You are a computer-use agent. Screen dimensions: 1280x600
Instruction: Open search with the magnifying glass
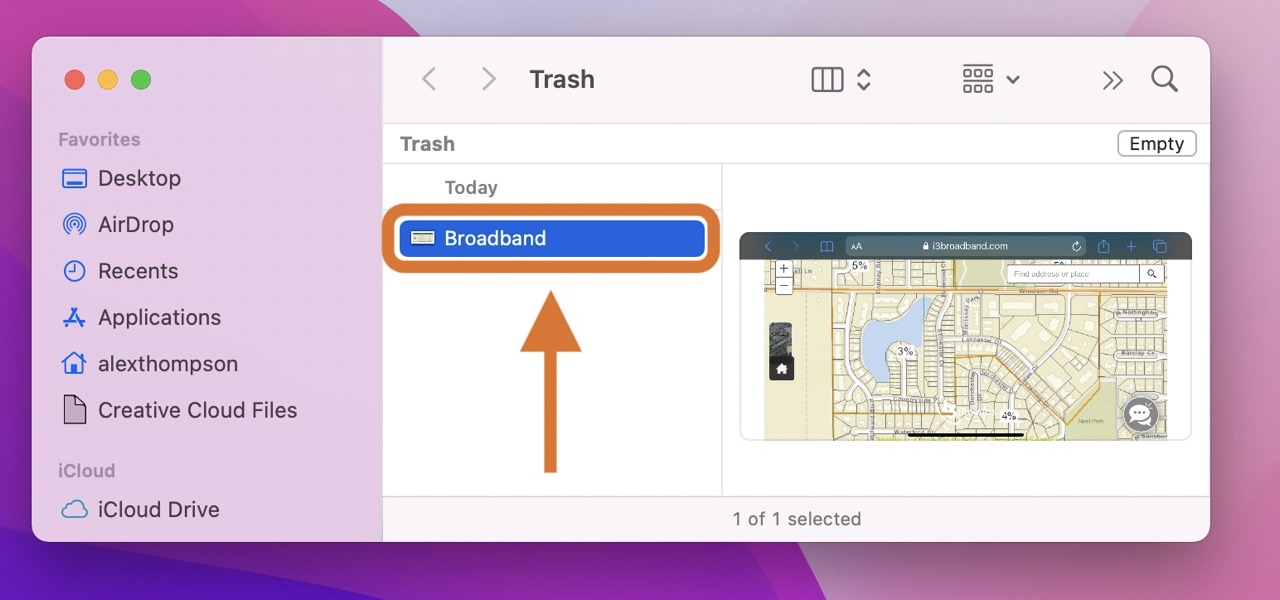click(1164, 79)
